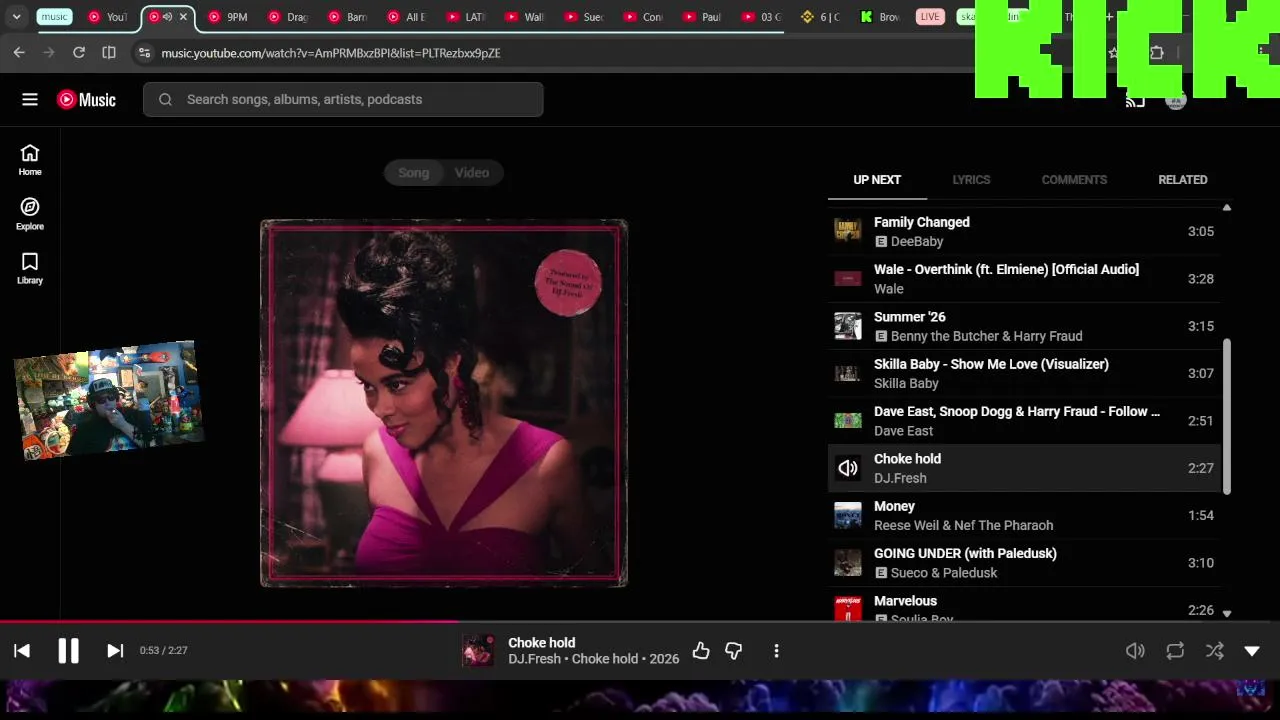The width and height of the screenshot is (1280, 720).
Task: Click the browser address bar URL
Action: [331, 53]
